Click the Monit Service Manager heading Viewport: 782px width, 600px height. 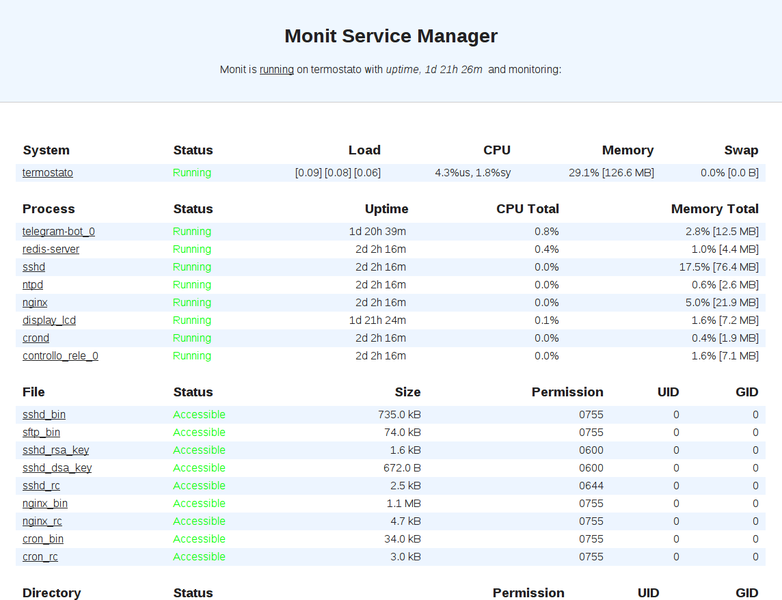coord(391,36)
